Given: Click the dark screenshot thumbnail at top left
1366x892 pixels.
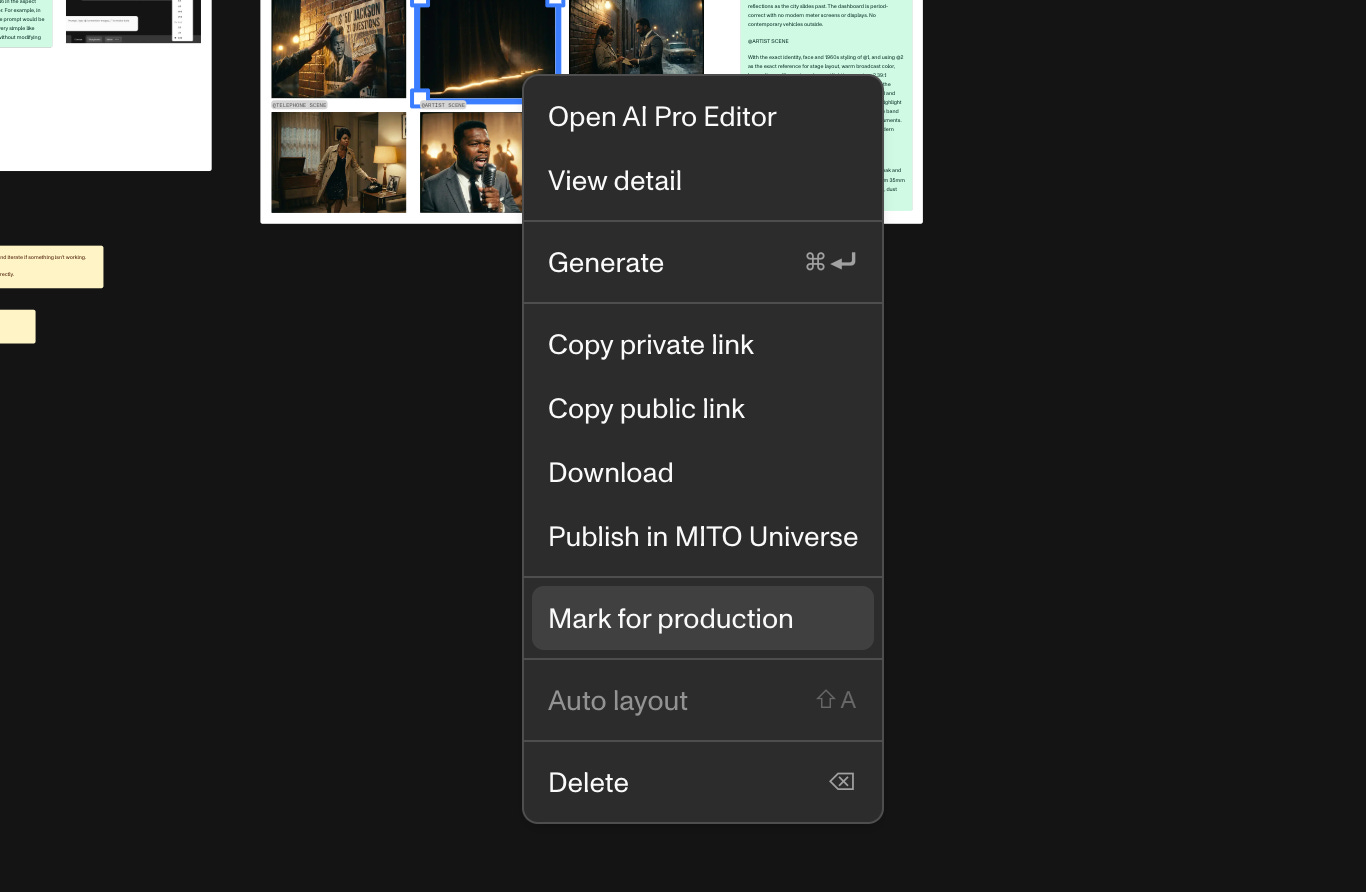Looking at the screenshot, I should coord(133,21).
